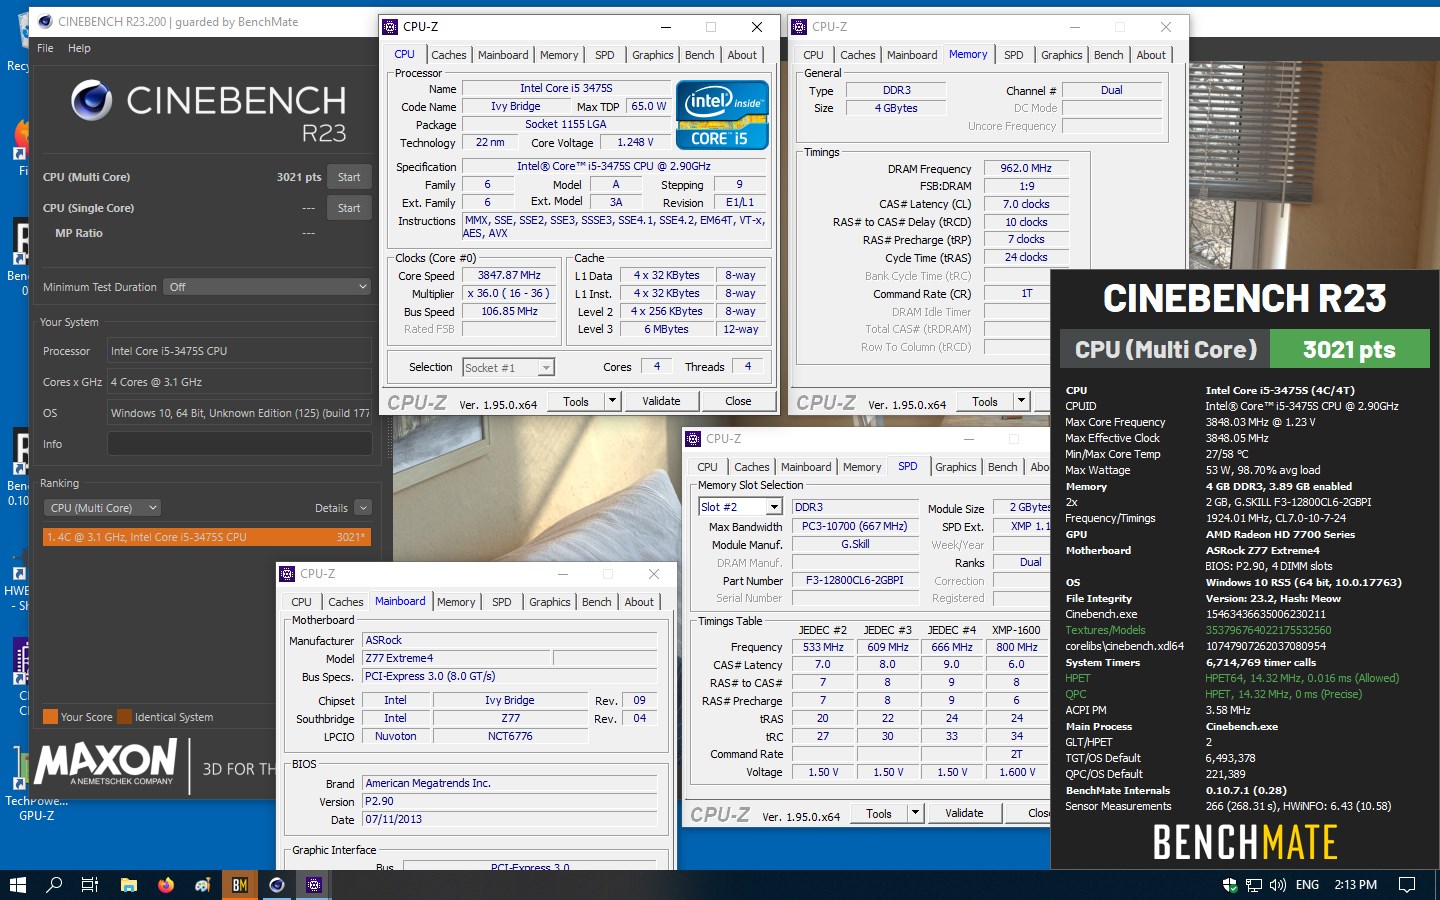Click the Info input field in Cinebench
The image size is (1440, 900).
click(x=239, y=444)
